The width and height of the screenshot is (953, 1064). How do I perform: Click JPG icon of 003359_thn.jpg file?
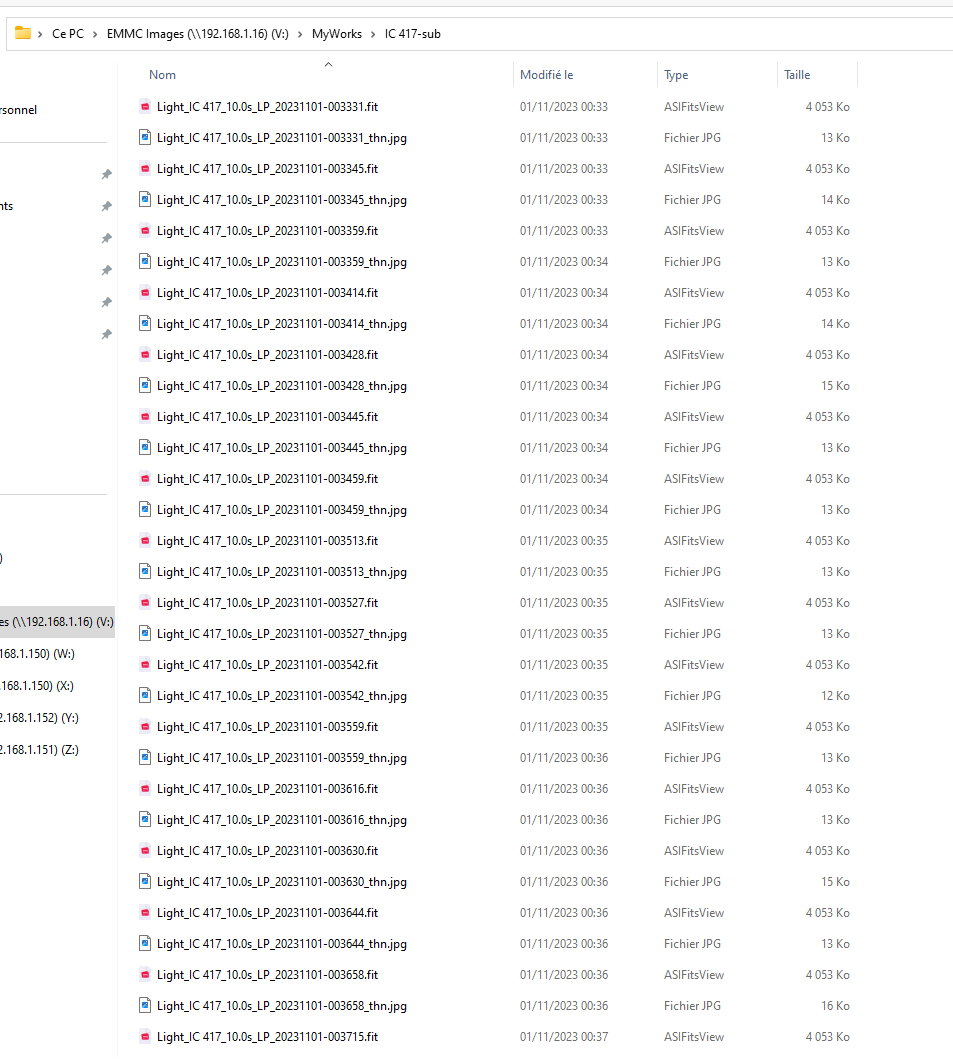tap(145, 262)
